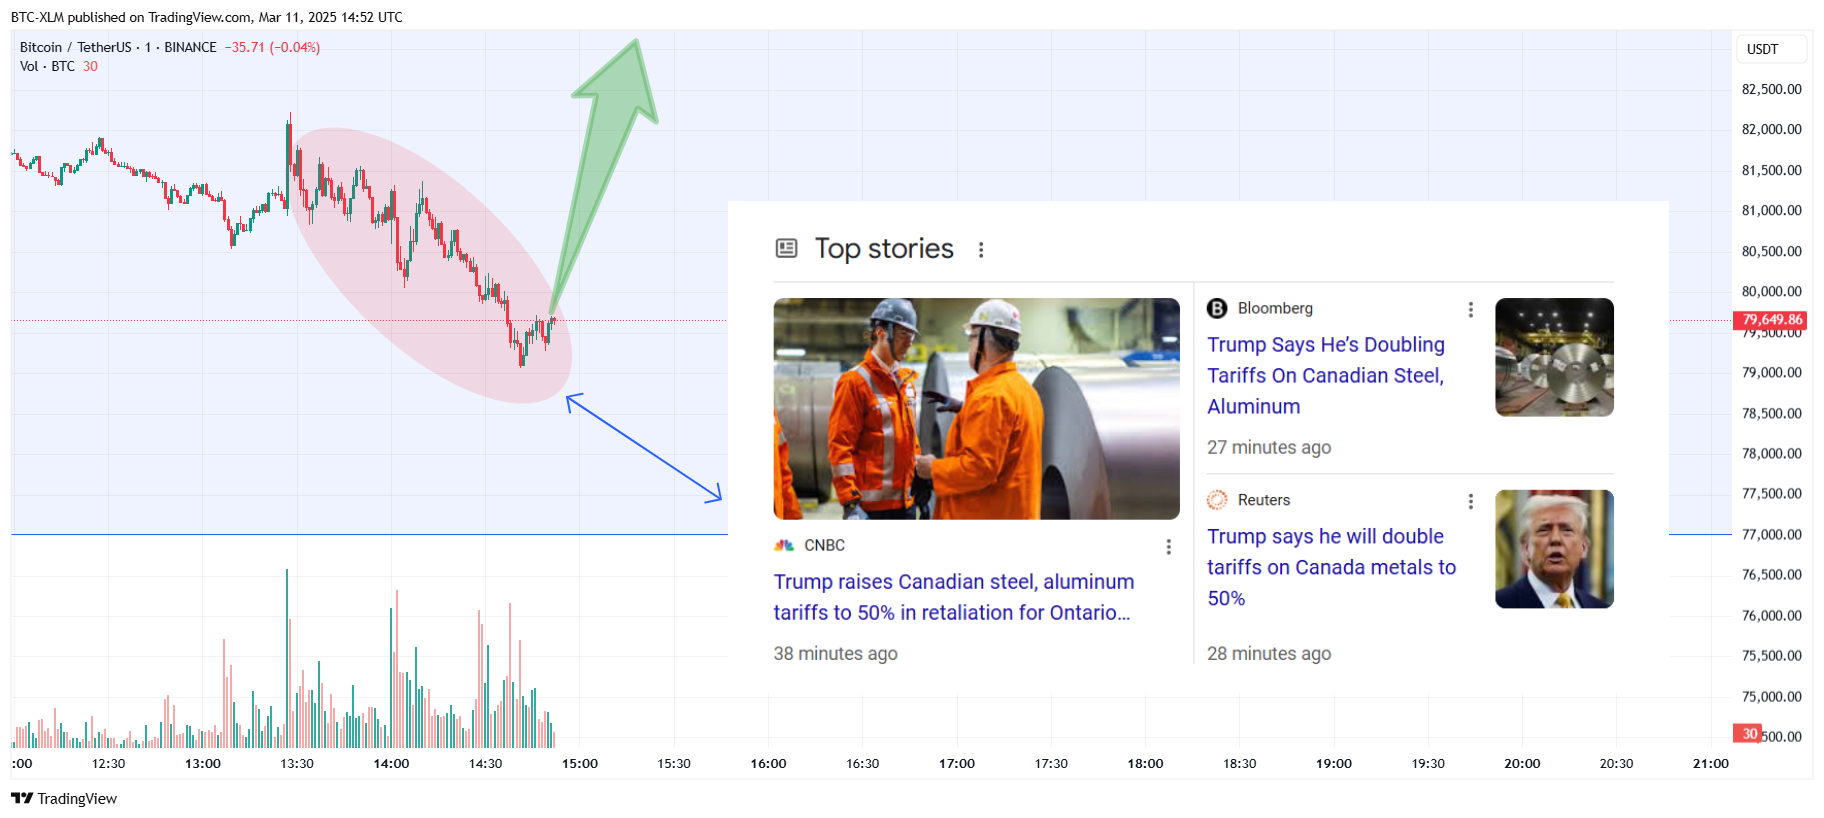The width and height of the screenshot is (1824, 818).
Task: Click the 82,500.00 price axis label
Action: [x=1772, y=89]
